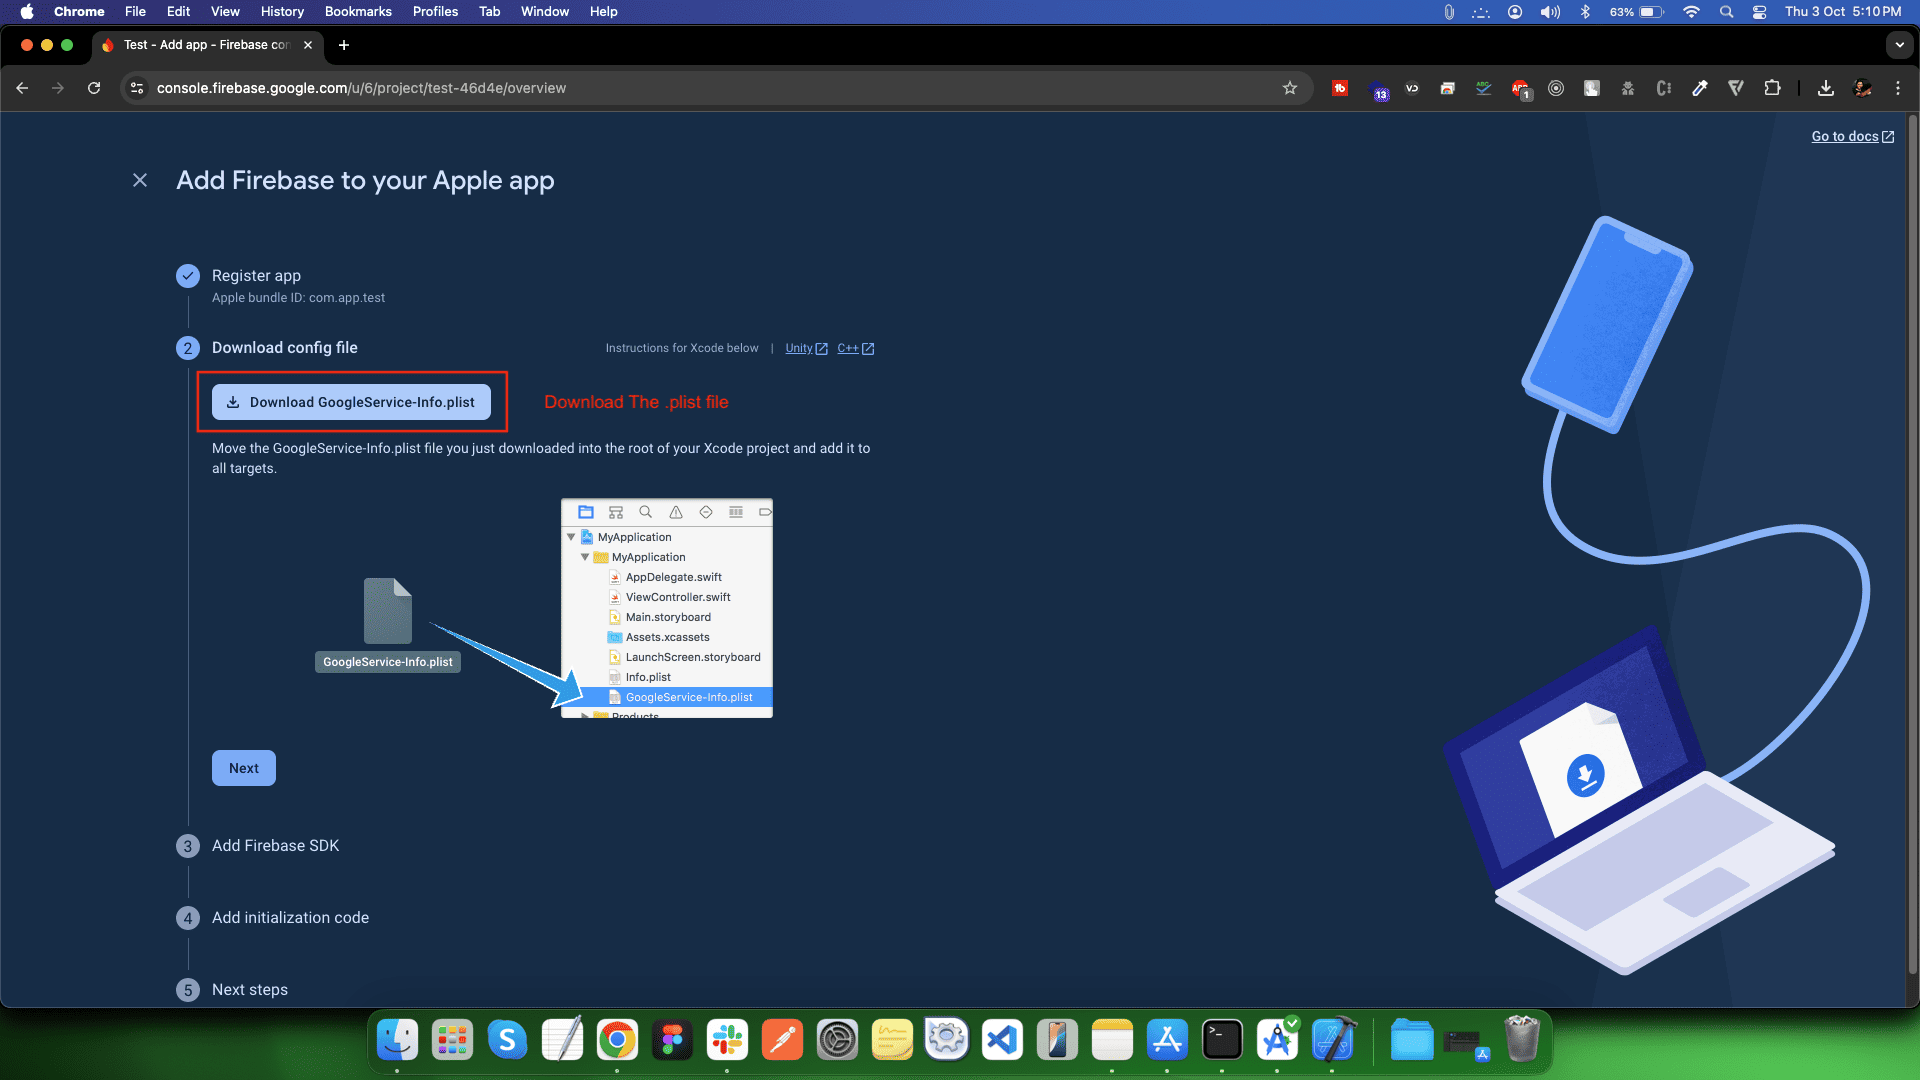This screenshot has width=1920, height=1080.
Task: Open the site information icon in address bar
Action: (x=136, y=88)
